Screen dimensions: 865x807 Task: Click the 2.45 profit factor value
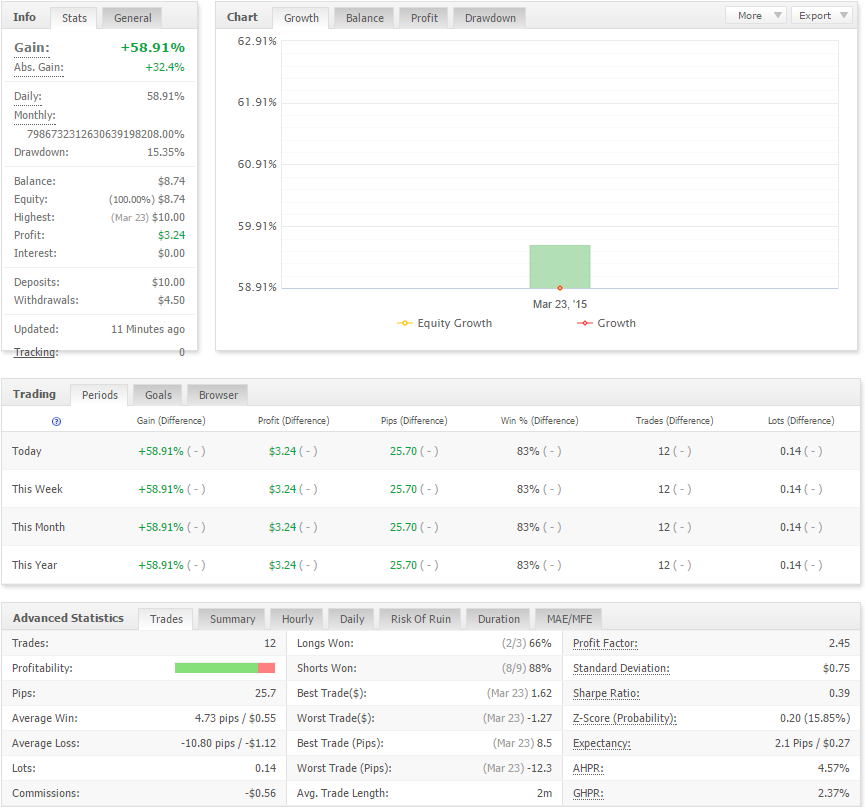pos(839,643)
